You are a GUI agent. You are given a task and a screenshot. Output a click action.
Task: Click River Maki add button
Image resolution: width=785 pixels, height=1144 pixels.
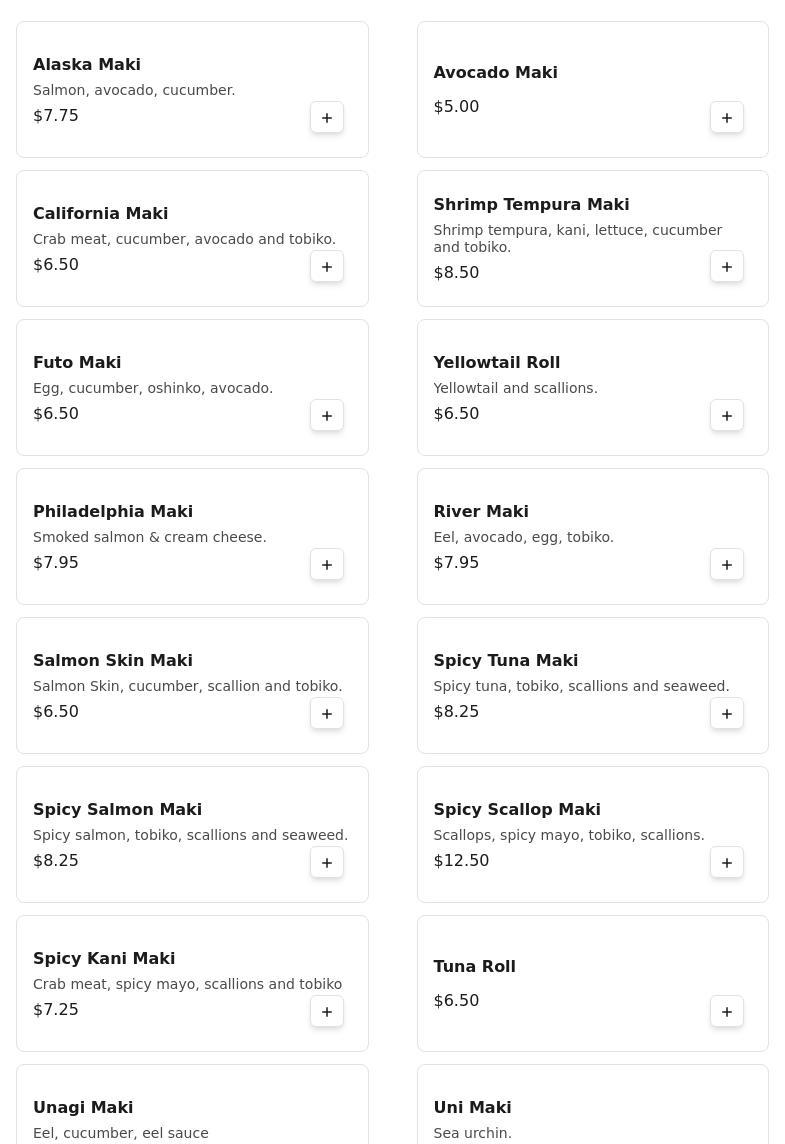(x=727, y=564)
